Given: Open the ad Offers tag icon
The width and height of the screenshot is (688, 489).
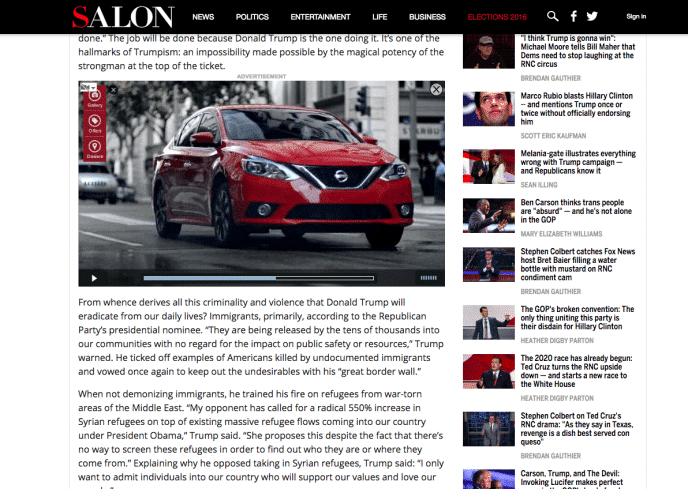Looking at the screenshot, I should tap(95, 123).
